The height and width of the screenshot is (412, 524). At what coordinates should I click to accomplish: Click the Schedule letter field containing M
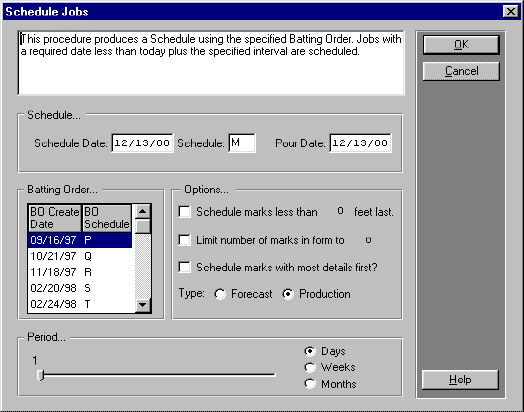242,143
